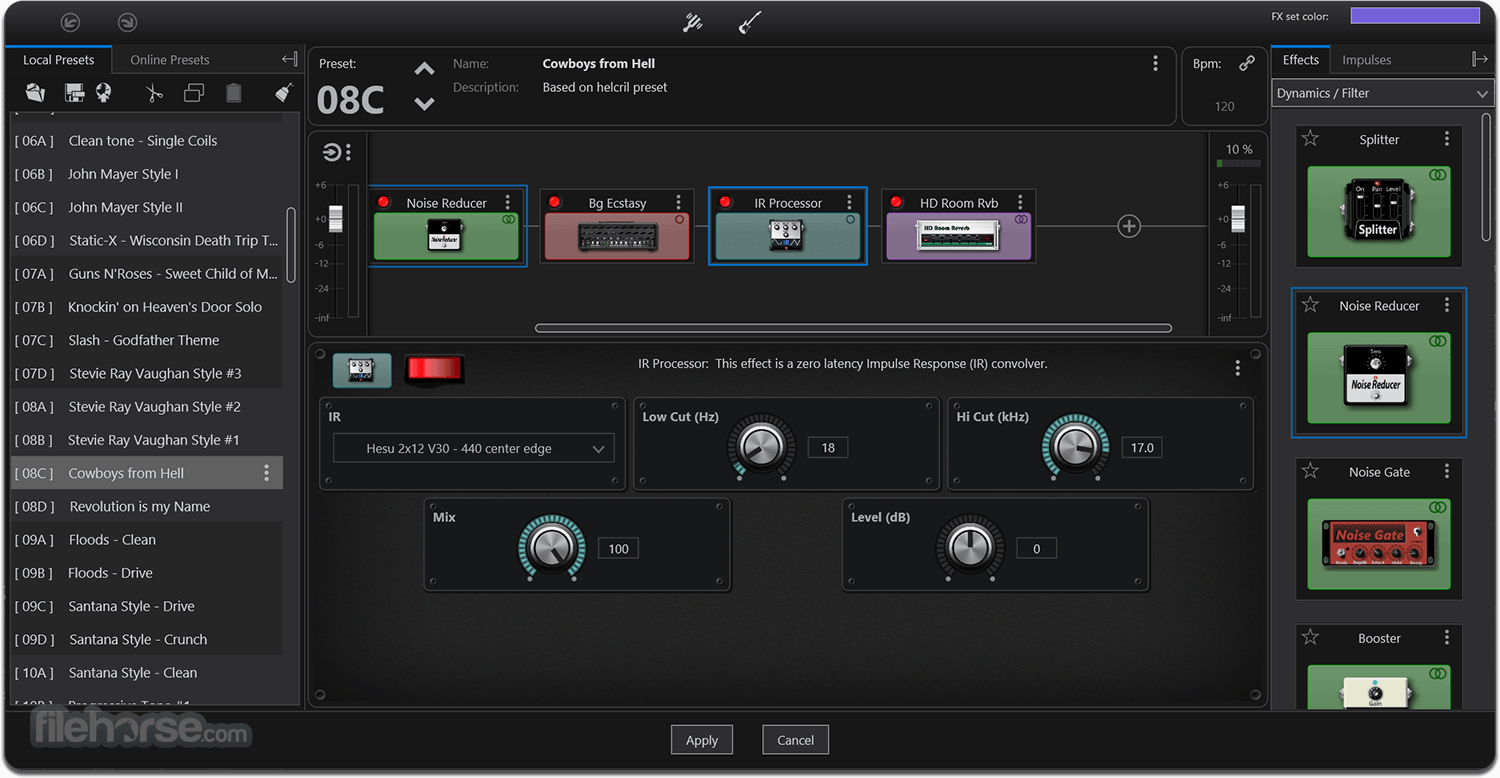Open preset folder icon in the presets toolbar
The image size is (1500, 778).
click(35, 93)
